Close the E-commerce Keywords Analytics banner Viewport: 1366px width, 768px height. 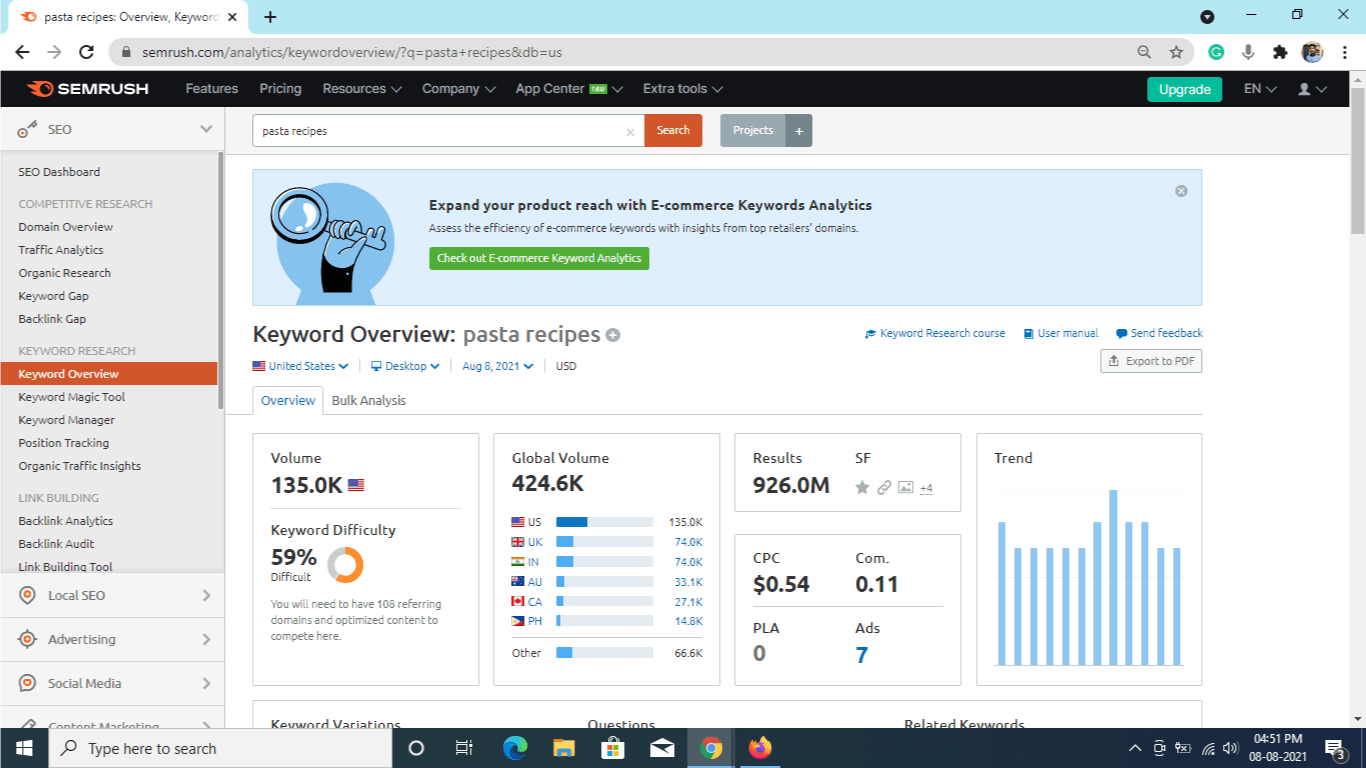pos(1181,191)
